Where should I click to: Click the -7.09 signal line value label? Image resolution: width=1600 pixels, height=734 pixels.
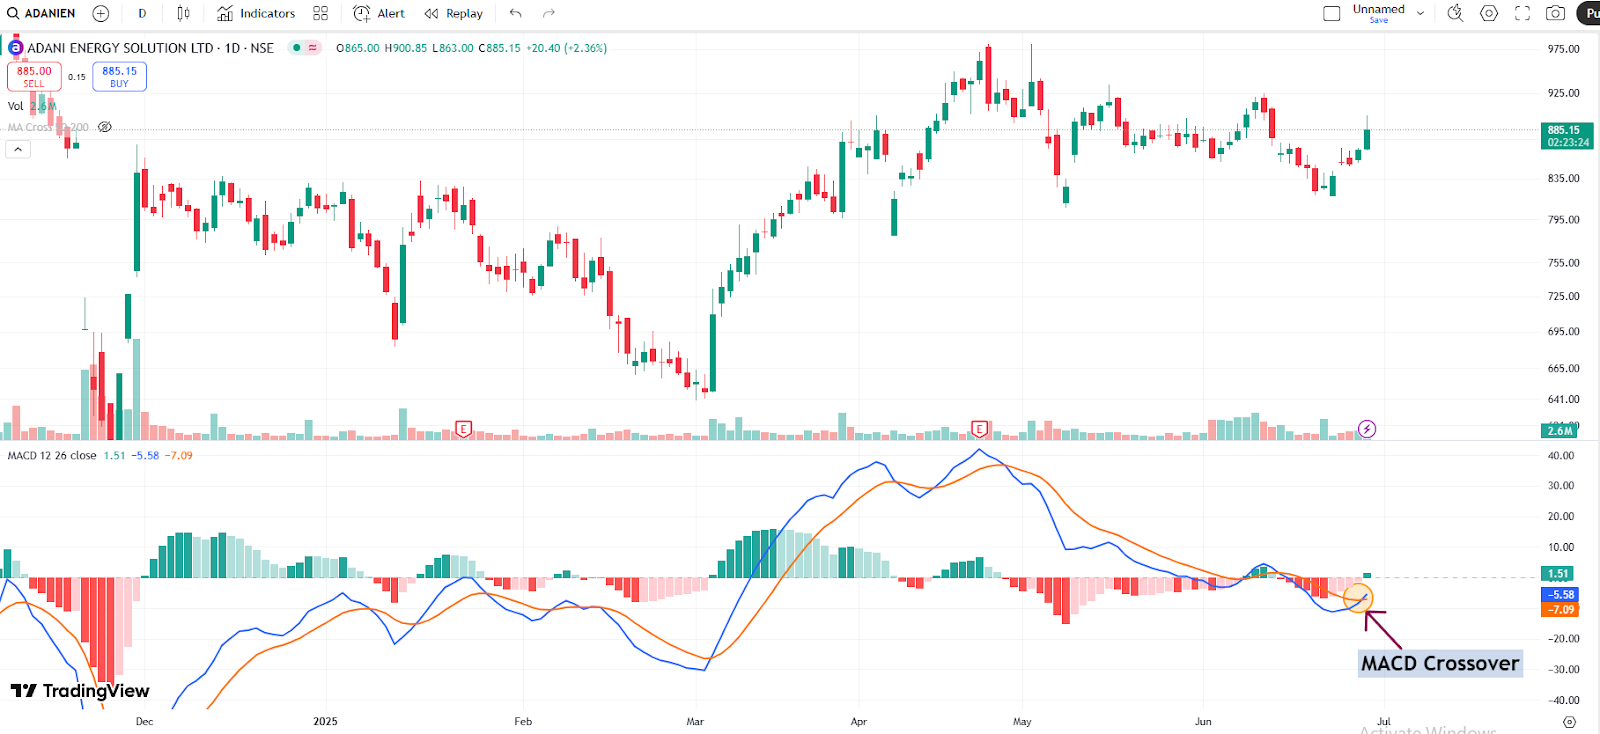pos(1561,609)
